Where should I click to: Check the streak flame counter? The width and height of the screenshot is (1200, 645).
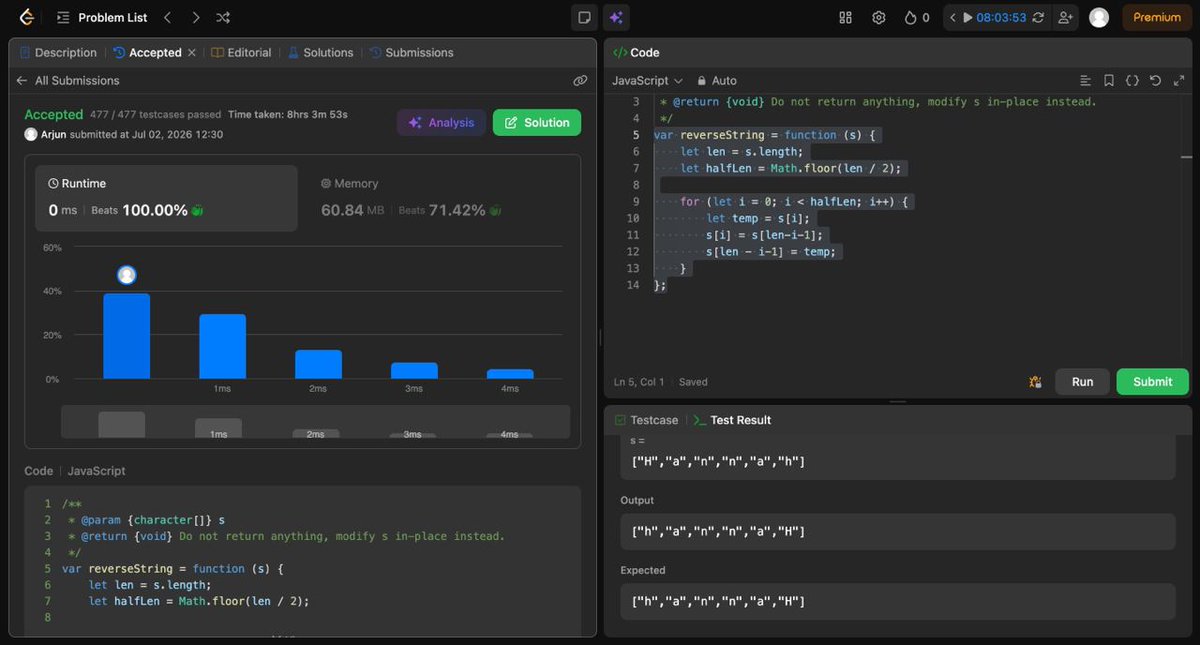[x=917, y=17]
